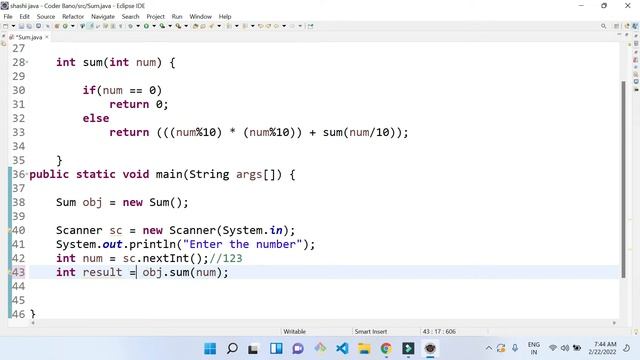Click line number 43 in the gutter
640x360 pixels.
18,272
